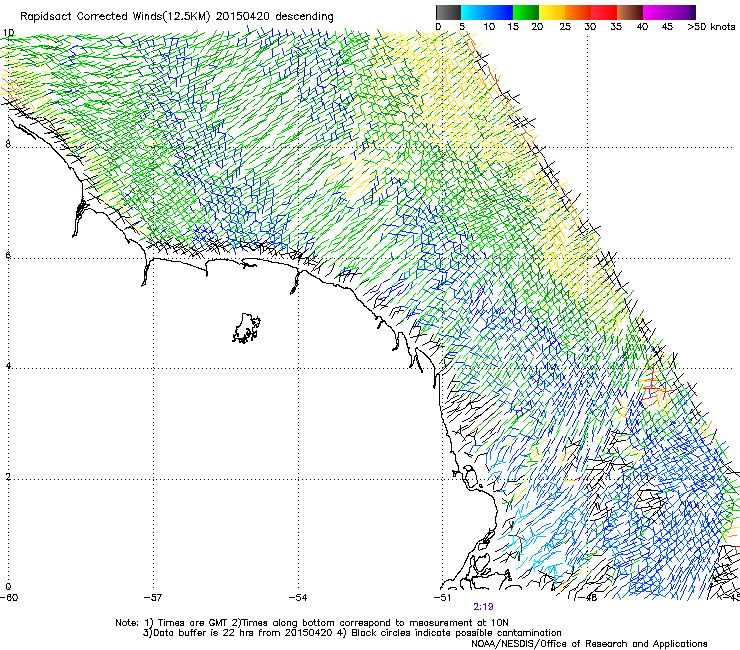Click the red 30-35 knots color swatch

click(604, 12)
